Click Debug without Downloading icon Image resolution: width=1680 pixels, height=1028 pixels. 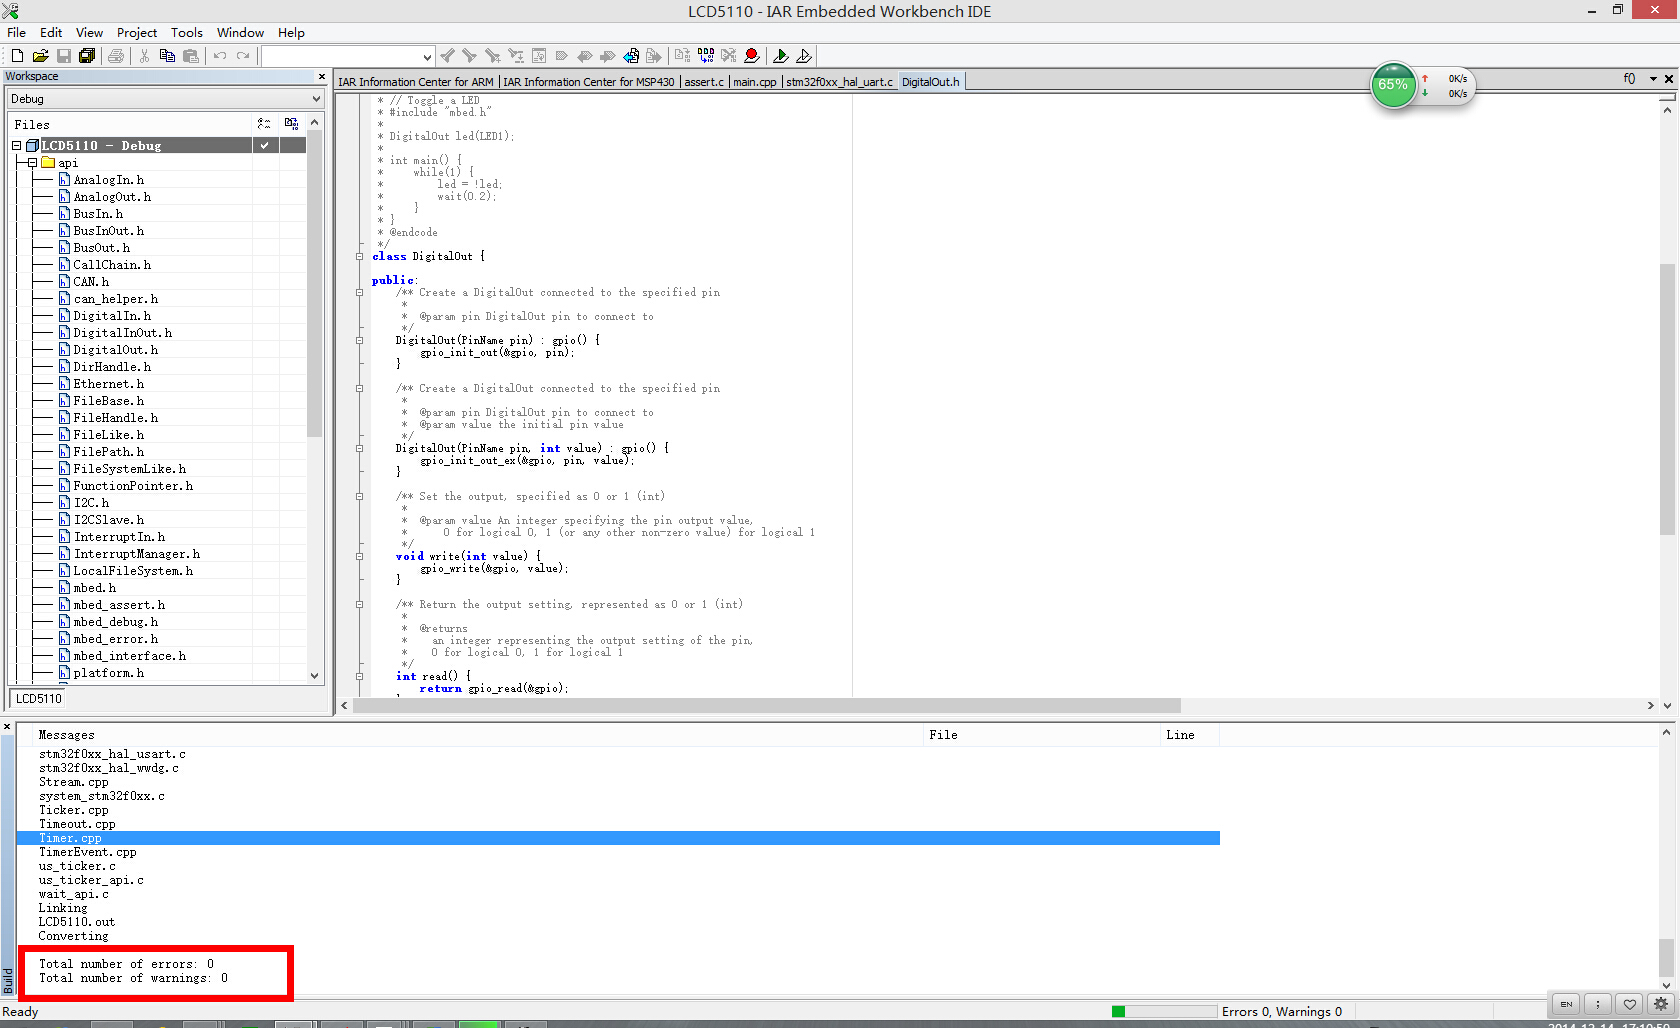coord(804,56)
